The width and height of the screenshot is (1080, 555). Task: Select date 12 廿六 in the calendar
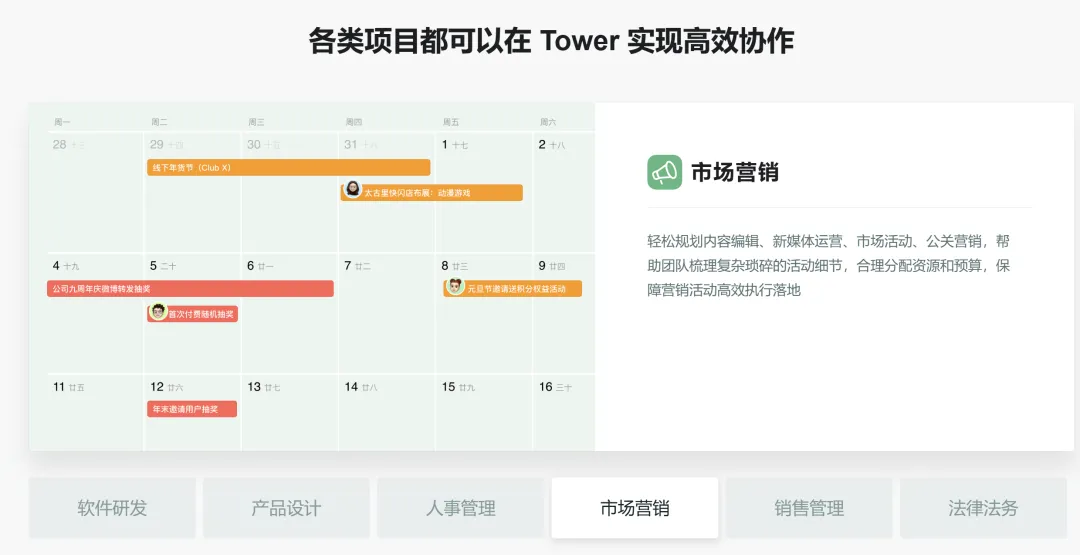coord(167,387)
